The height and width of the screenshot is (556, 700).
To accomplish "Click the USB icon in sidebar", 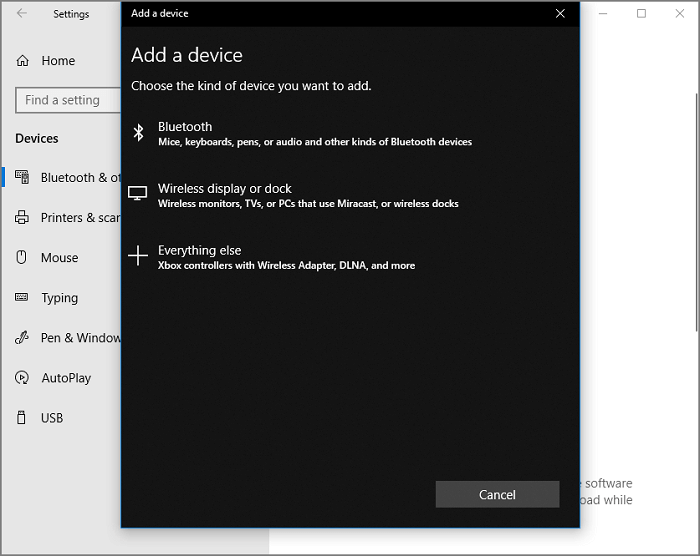I will 22,418.
